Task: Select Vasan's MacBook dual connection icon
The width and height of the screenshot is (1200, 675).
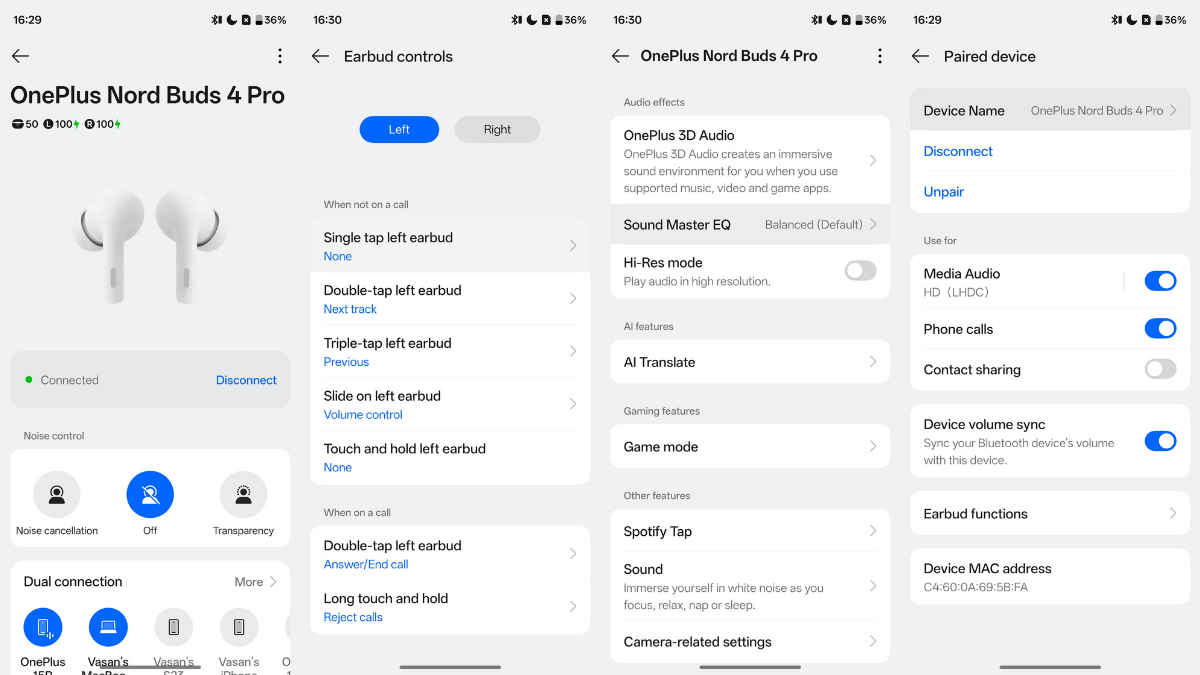Action: click(x=108, y=627)
